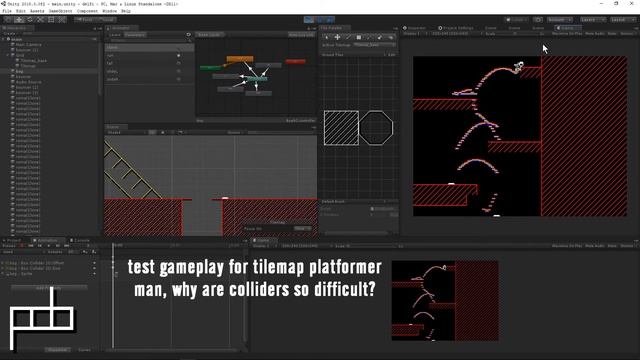The width and height of the screenshot is (640, 360).
Task: Open the Layers dropdown in top toolbar
Action: (x=593, y=20)
